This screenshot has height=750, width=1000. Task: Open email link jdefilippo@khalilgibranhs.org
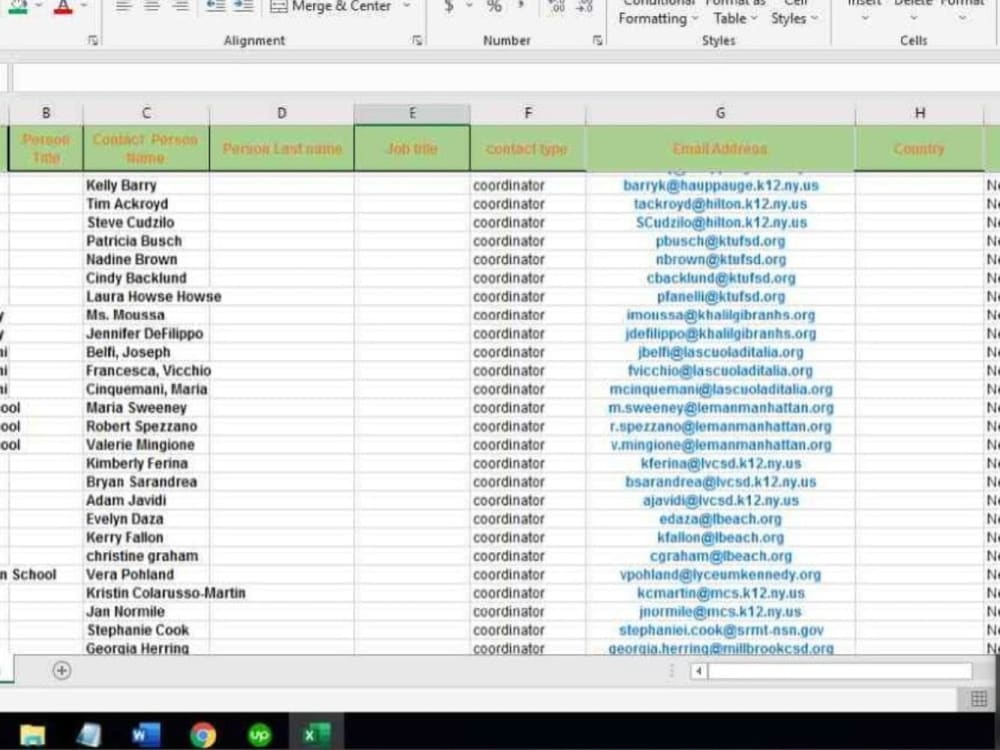tap(721, 334)
